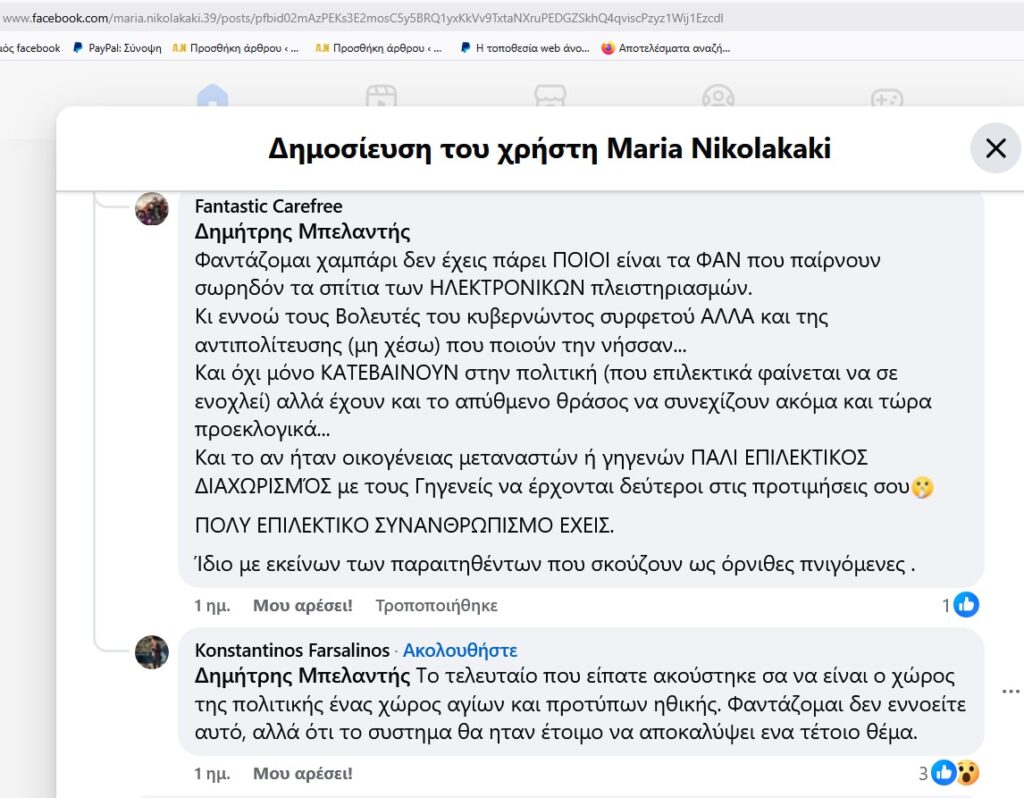1024x798 pixels.
Task: Open Konstantinos Farsalinos' profile picture
Action: (152, 652)
